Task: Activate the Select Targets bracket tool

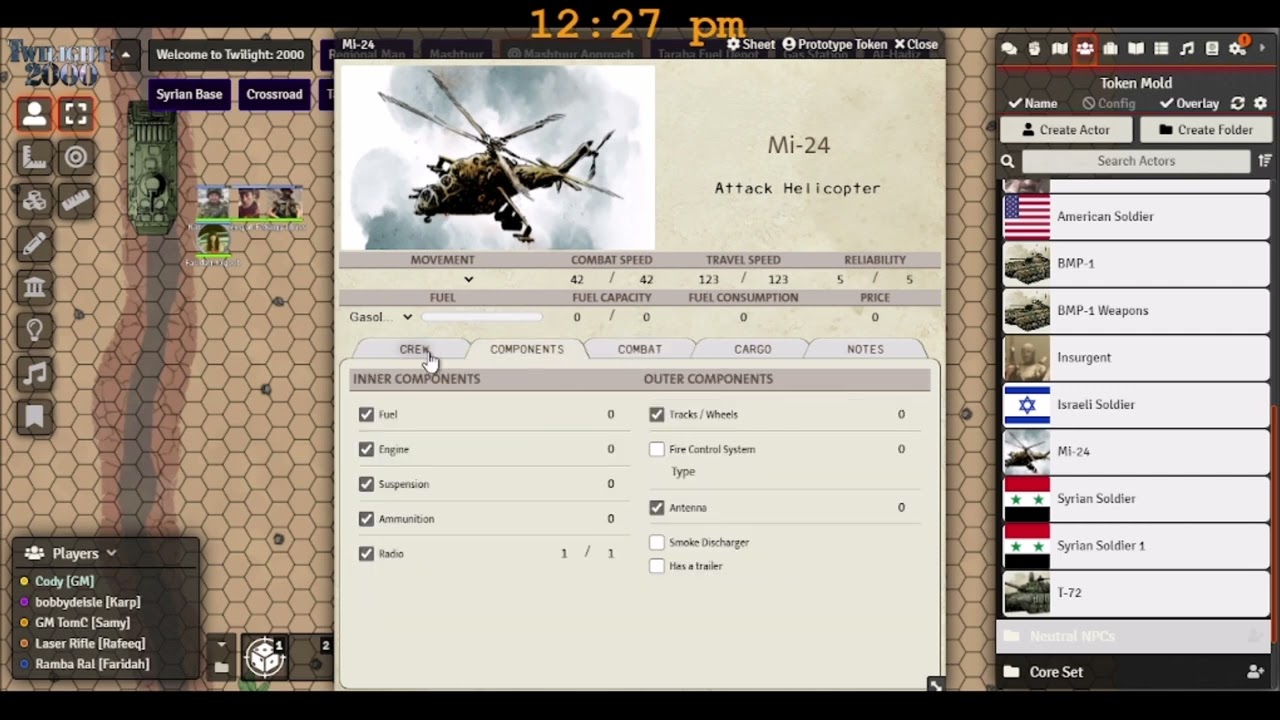Action: 76,114
